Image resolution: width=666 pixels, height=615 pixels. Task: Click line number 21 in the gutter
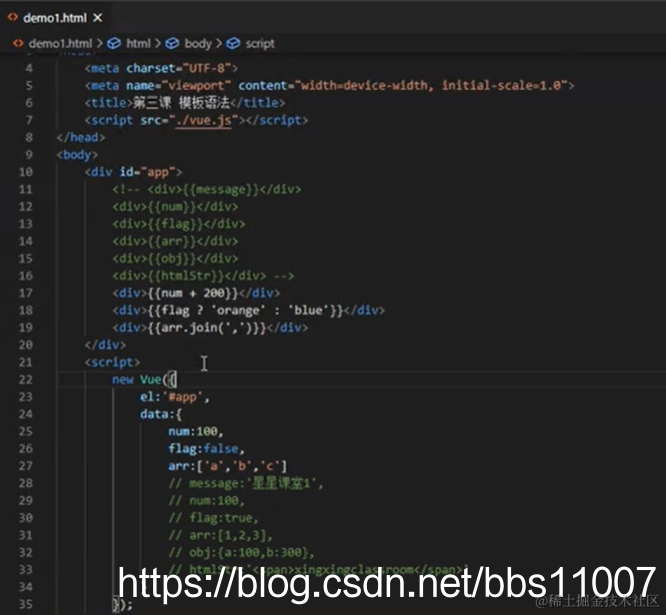pos(26,362)
